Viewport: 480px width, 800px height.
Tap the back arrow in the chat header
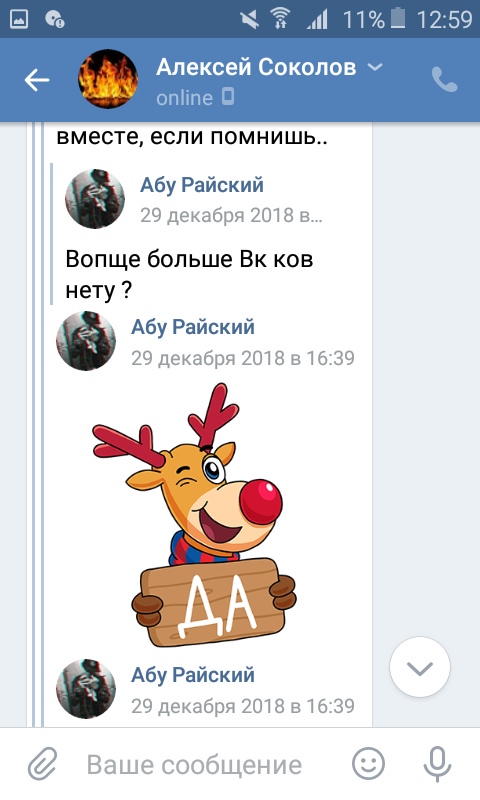click(x=37, y=80)
